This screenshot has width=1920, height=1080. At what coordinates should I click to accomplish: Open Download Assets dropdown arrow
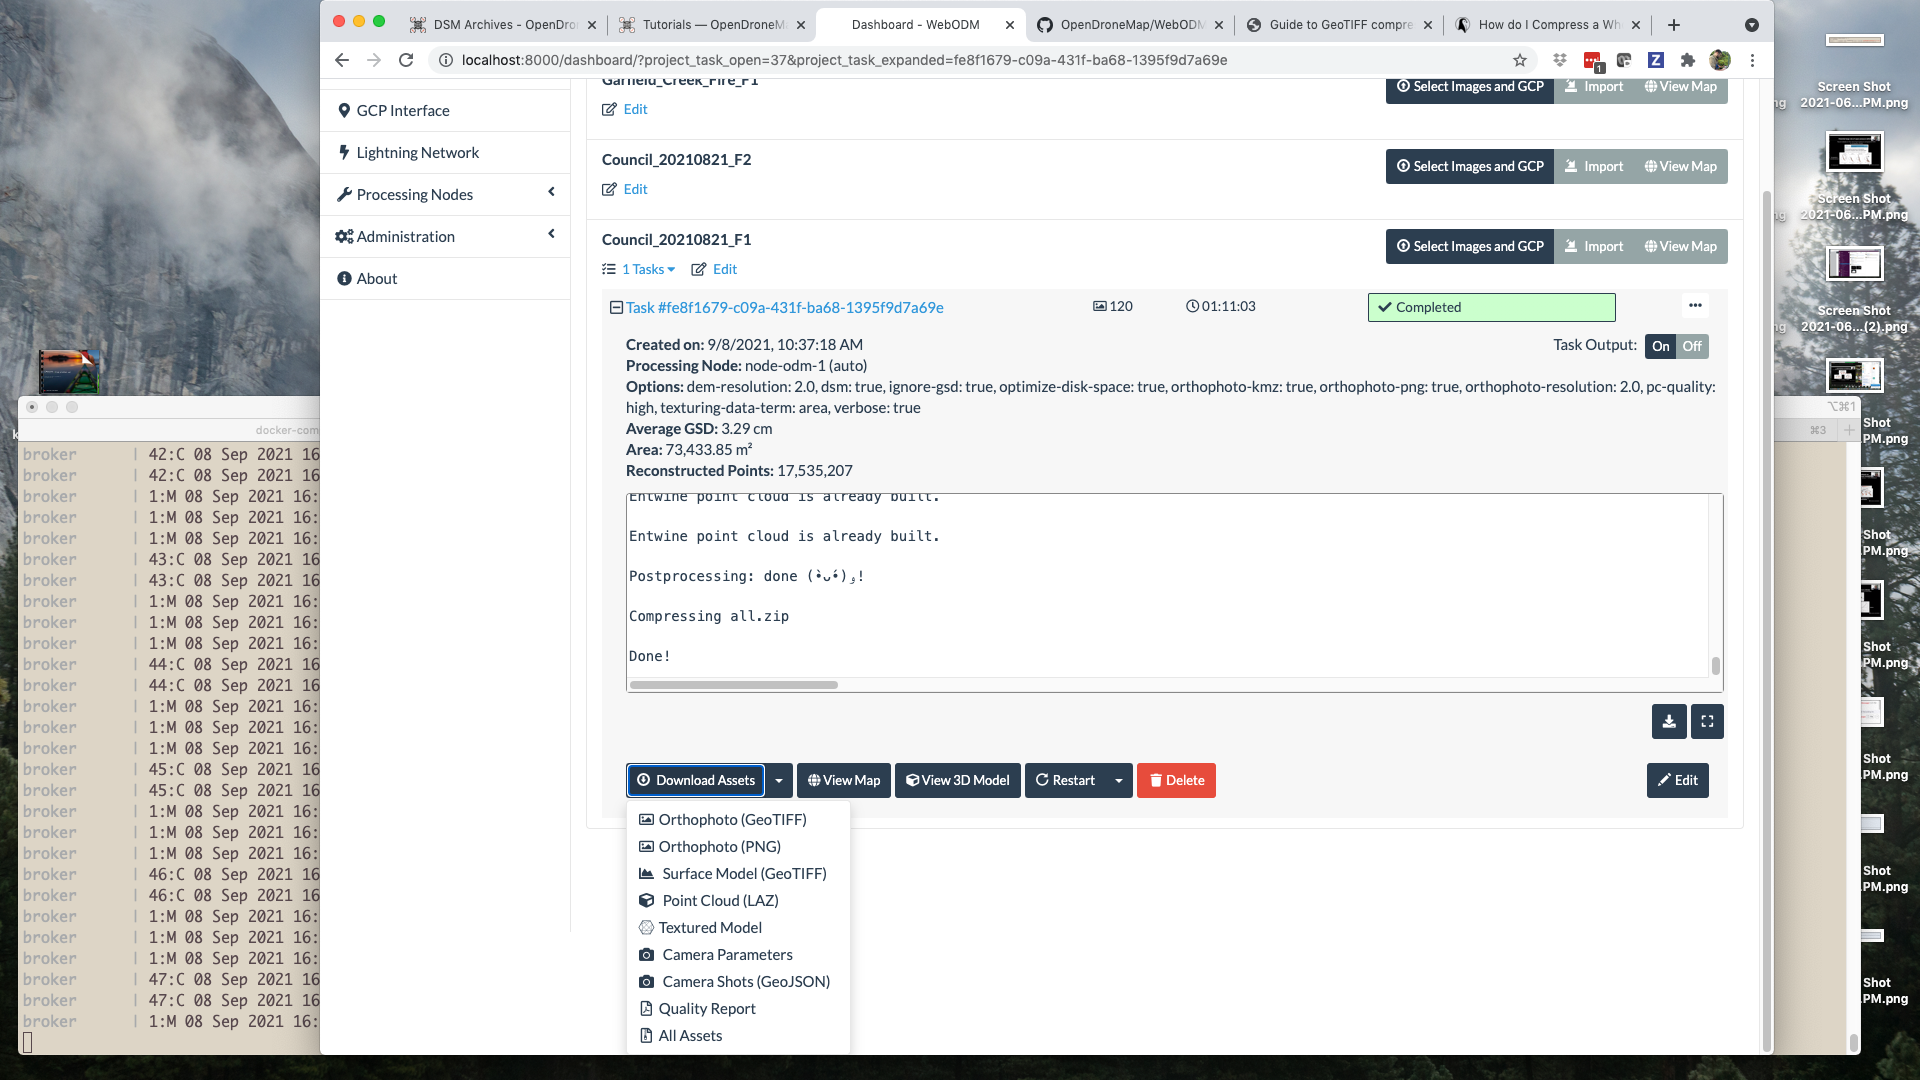tap(779, 780)
